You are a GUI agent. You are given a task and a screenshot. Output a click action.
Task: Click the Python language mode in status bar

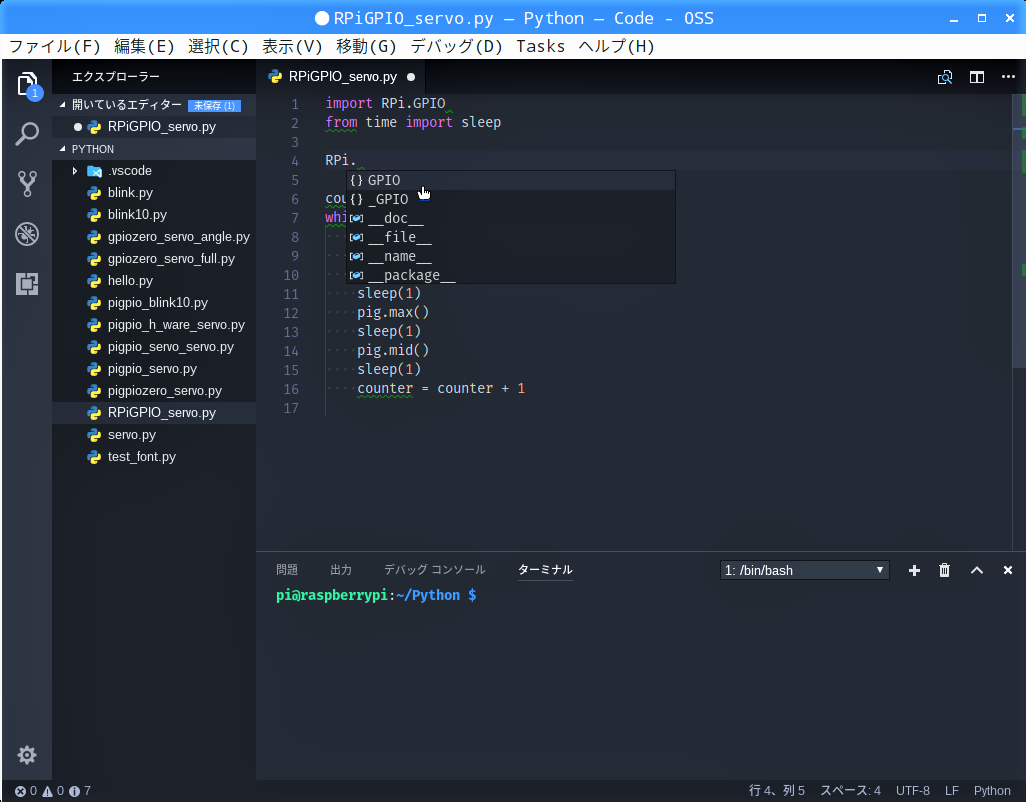tap(992, 791)
